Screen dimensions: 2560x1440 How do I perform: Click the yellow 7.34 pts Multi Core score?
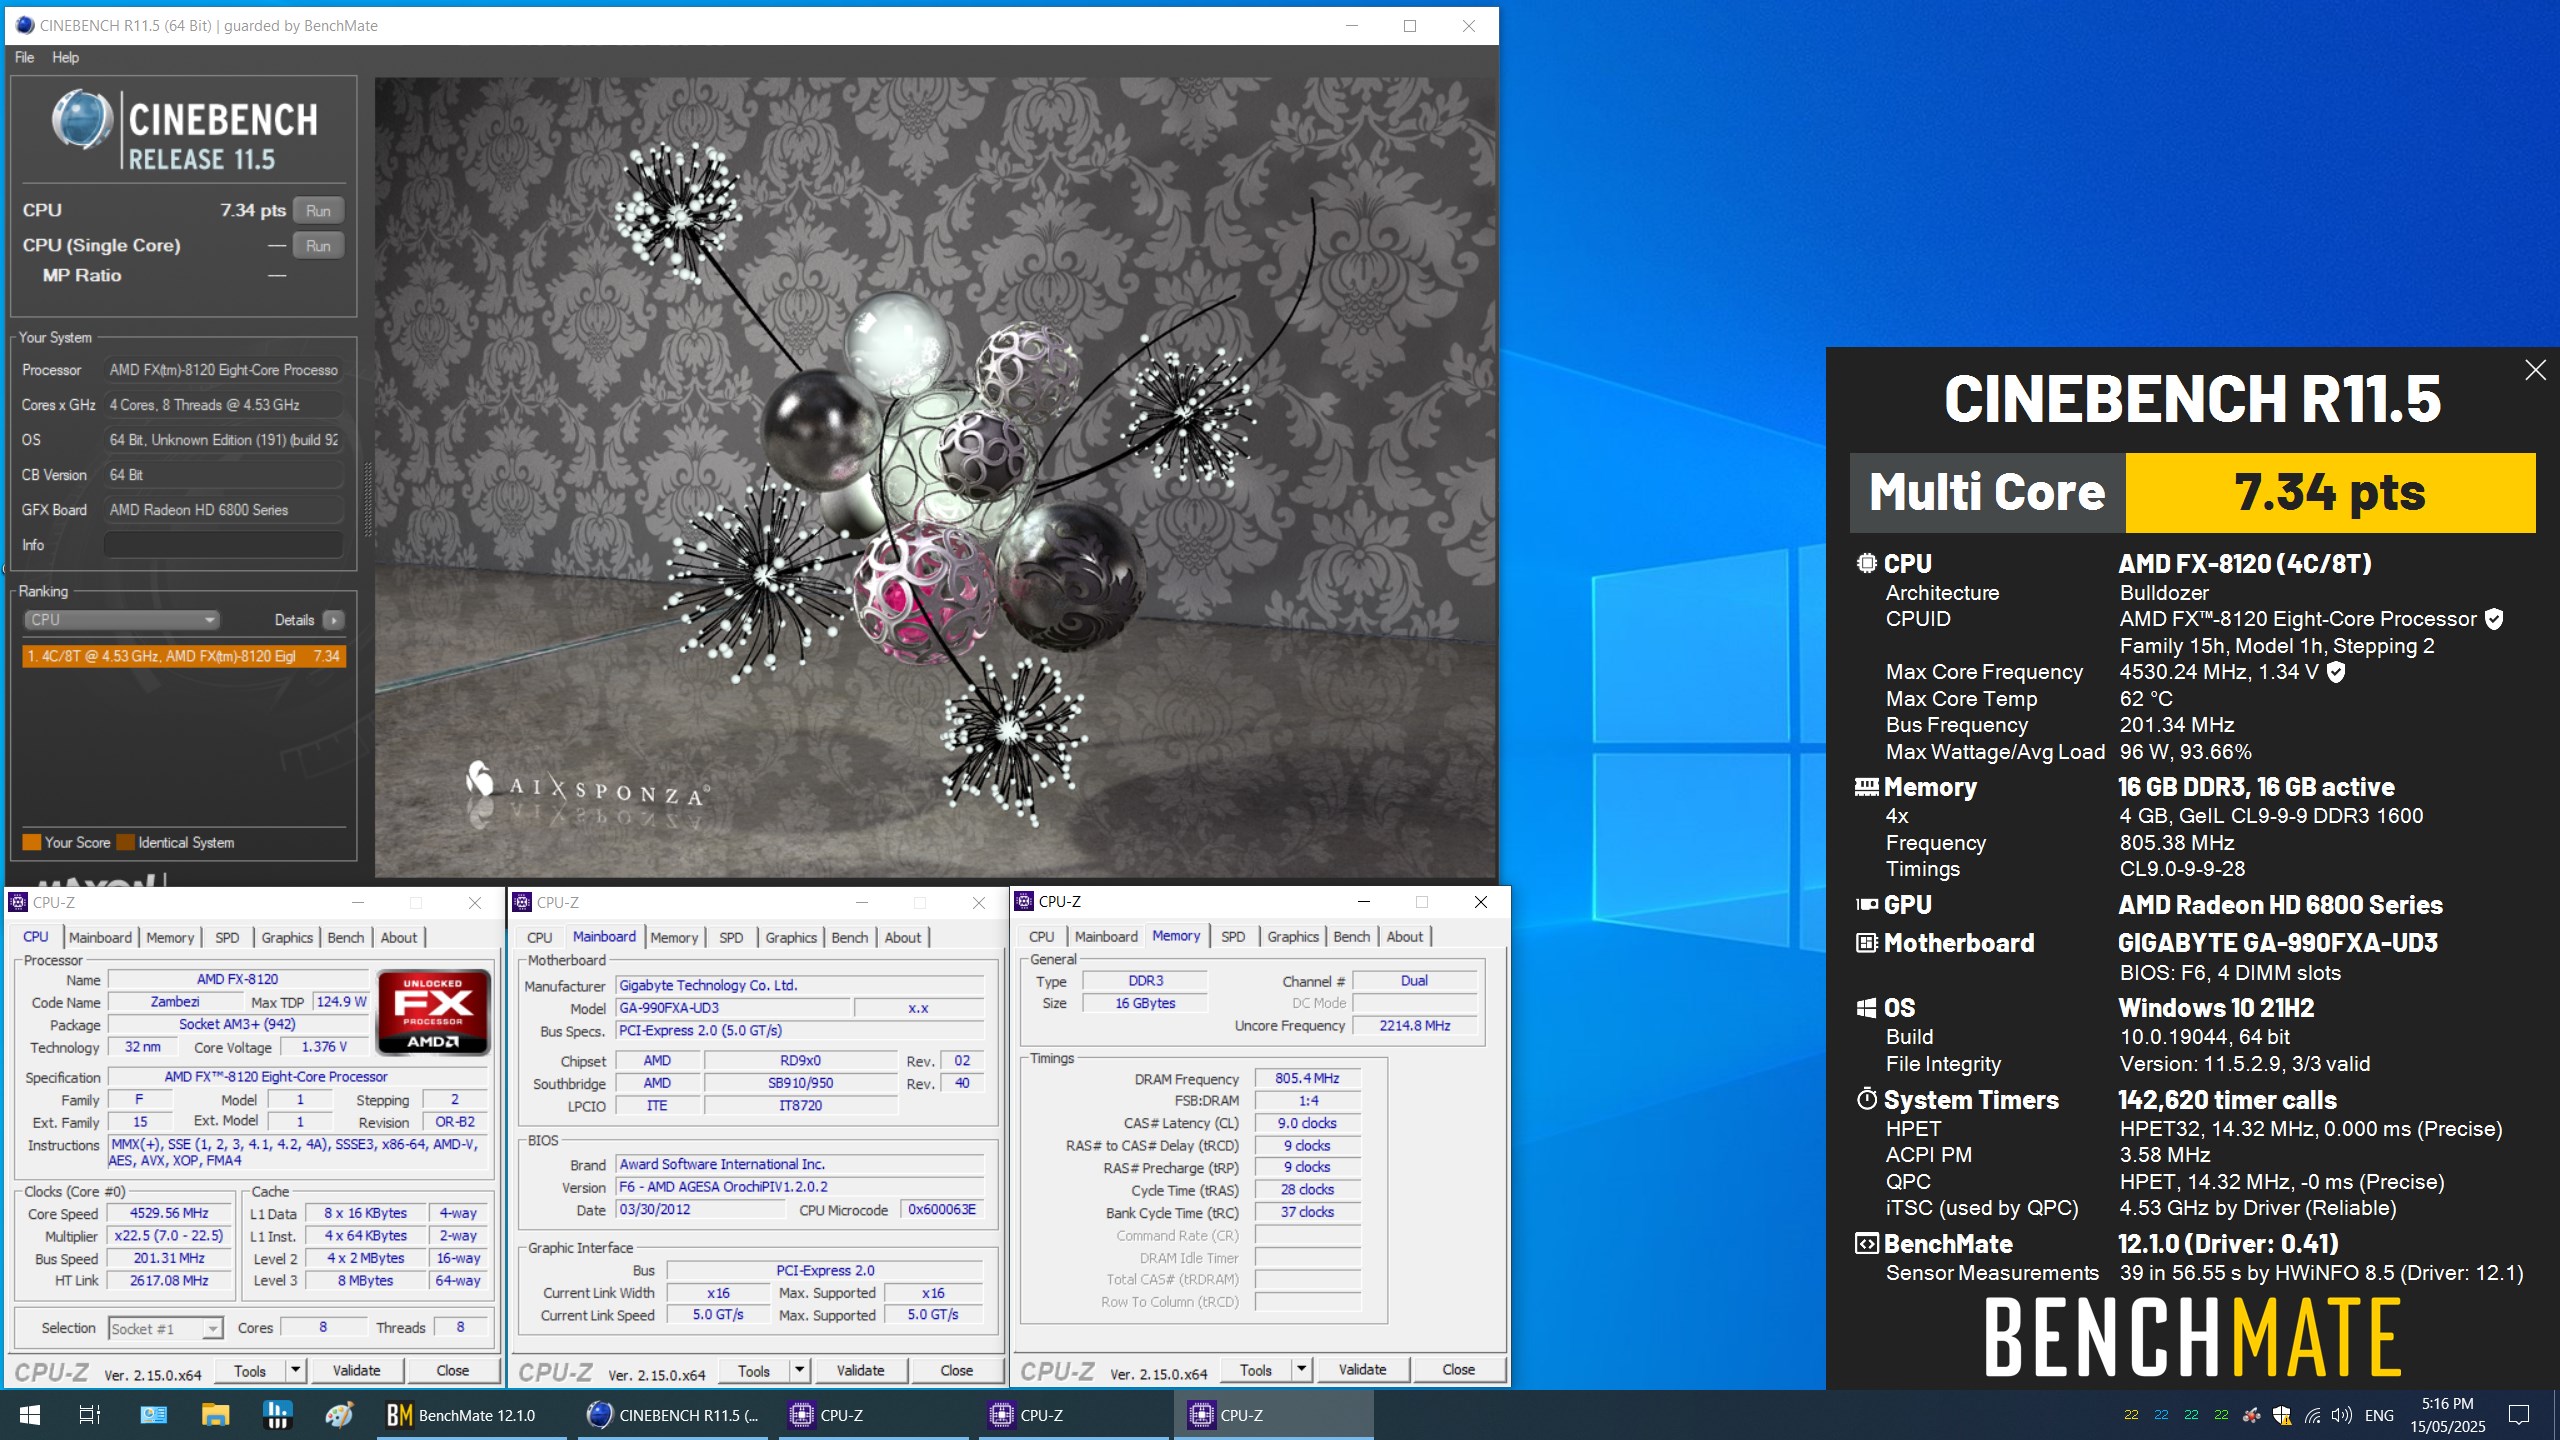coord(2330,492)
